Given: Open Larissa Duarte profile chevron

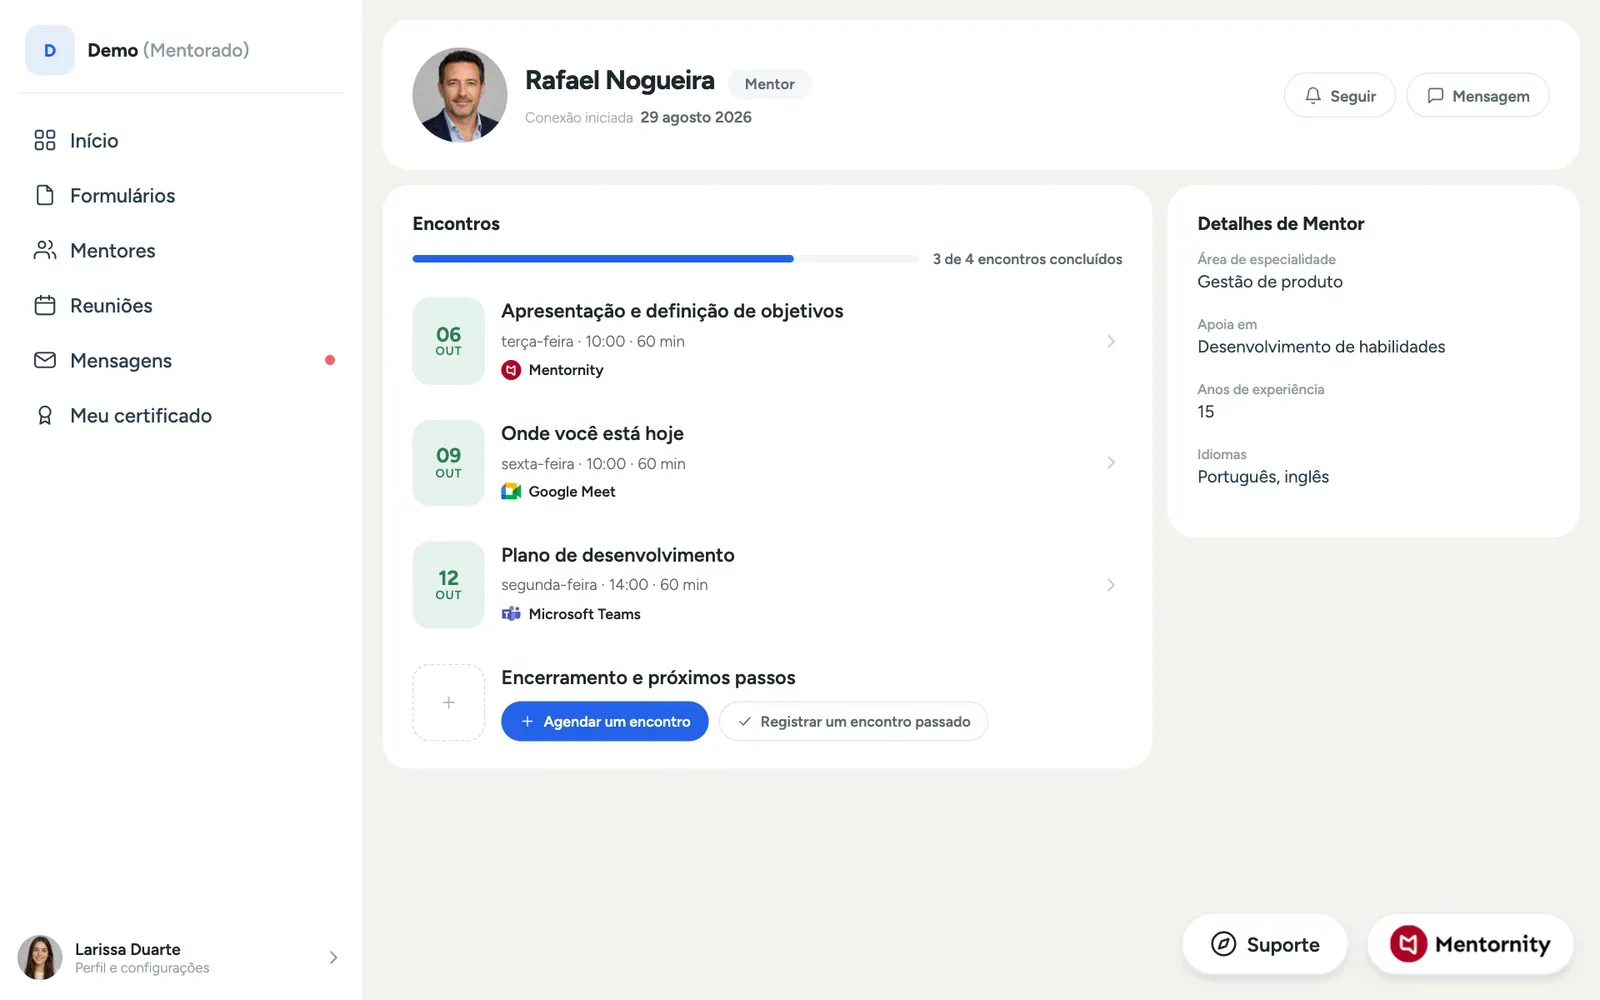Looking at the screenshot, I should click(333, 957).
